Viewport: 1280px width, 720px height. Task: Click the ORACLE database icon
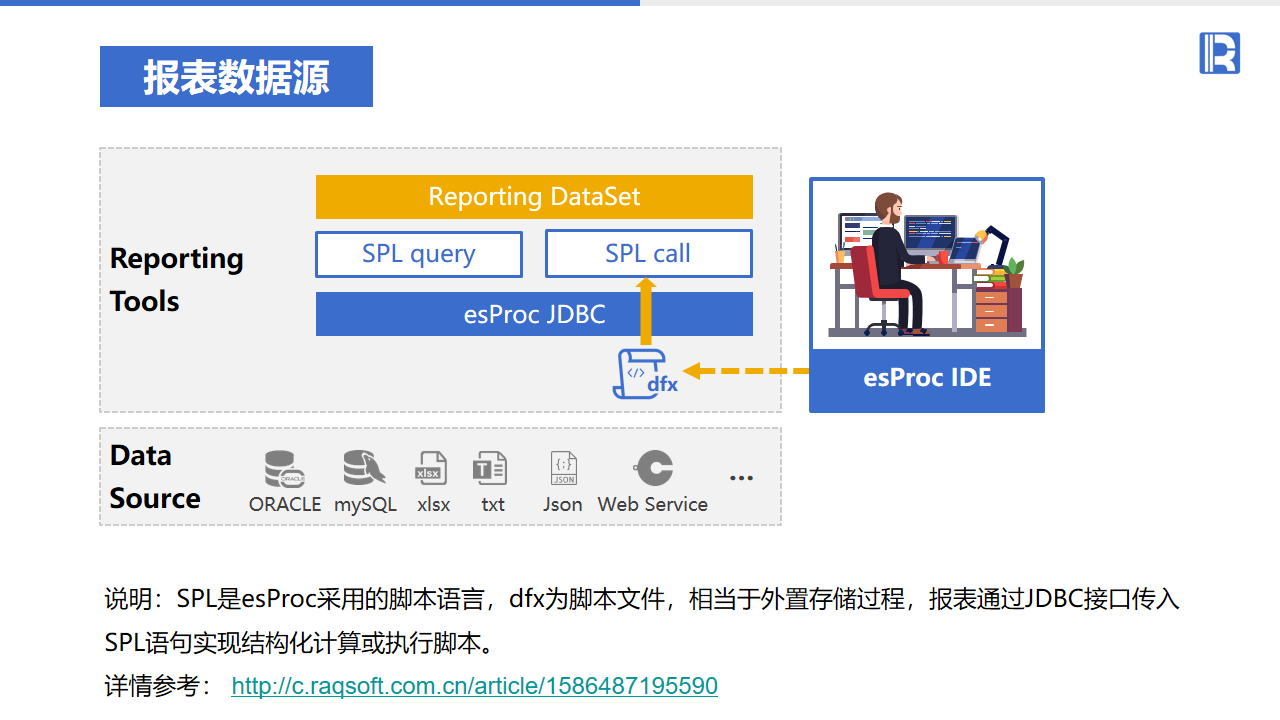click(x=285, y=469)
